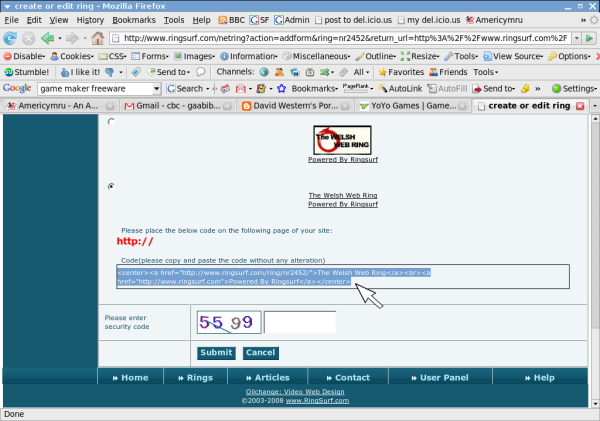Click the Articles nav link
This screenshot has width=600, height=421.
pos(267,377)
